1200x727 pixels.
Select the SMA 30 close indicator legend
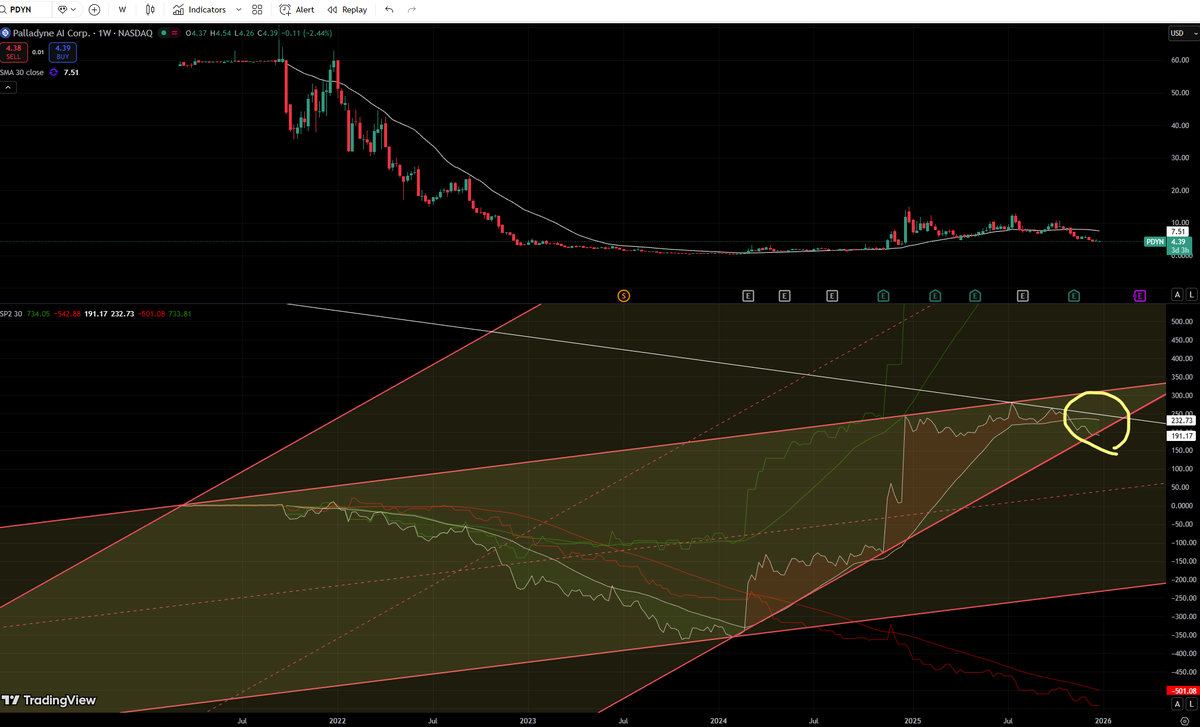point(22,72)
